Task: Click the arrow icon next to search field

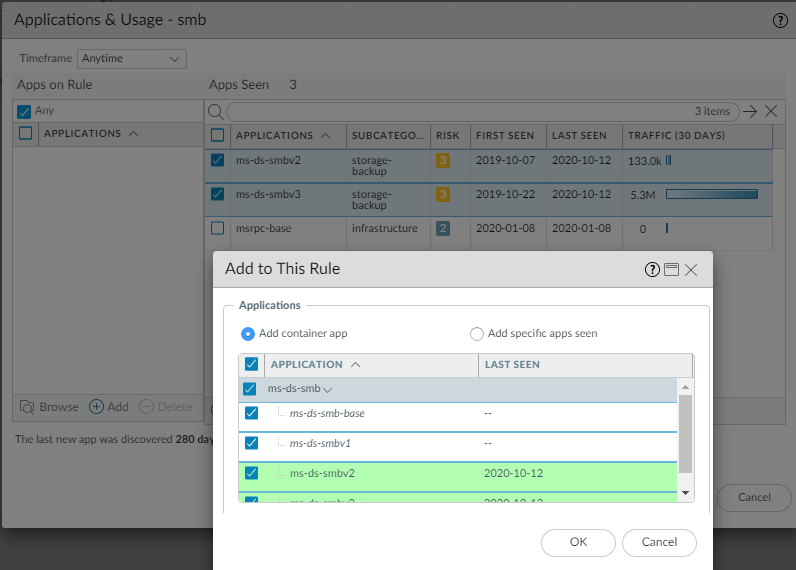Action: tap(750, 111)
